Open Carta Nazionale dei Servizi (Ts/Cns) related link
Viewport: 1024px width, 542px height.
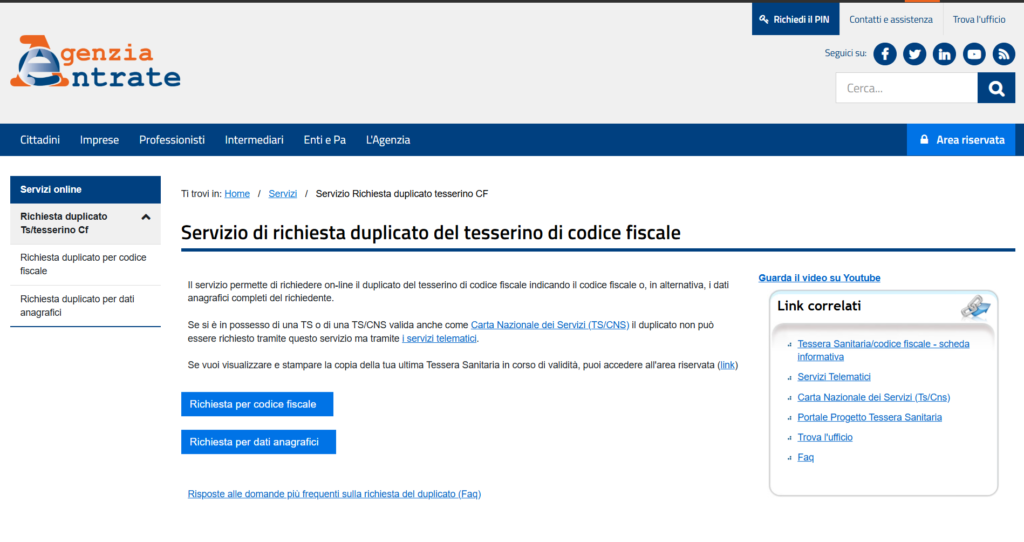[x=873, y=397]
